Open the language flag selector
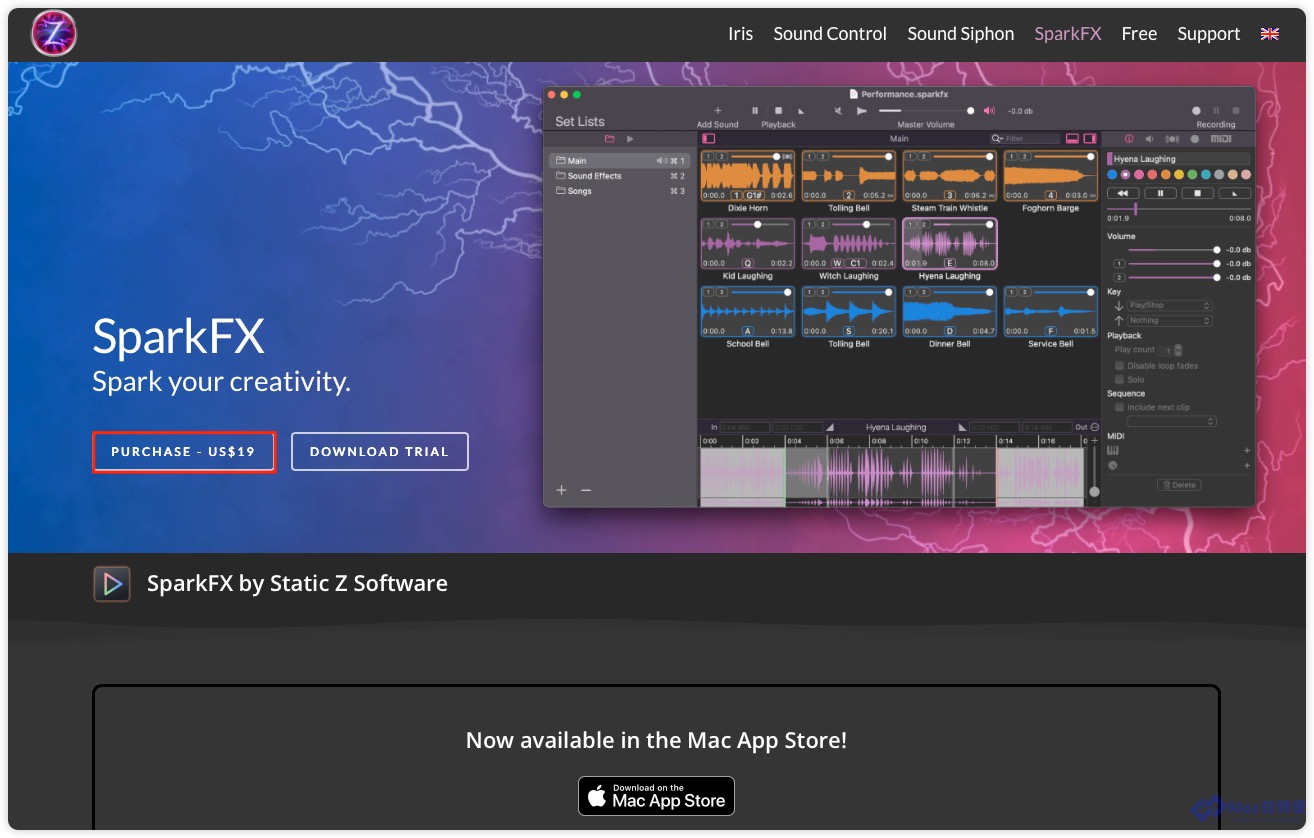The width and height of the screenshot is (1314, 838). [x=1270, y=34]
